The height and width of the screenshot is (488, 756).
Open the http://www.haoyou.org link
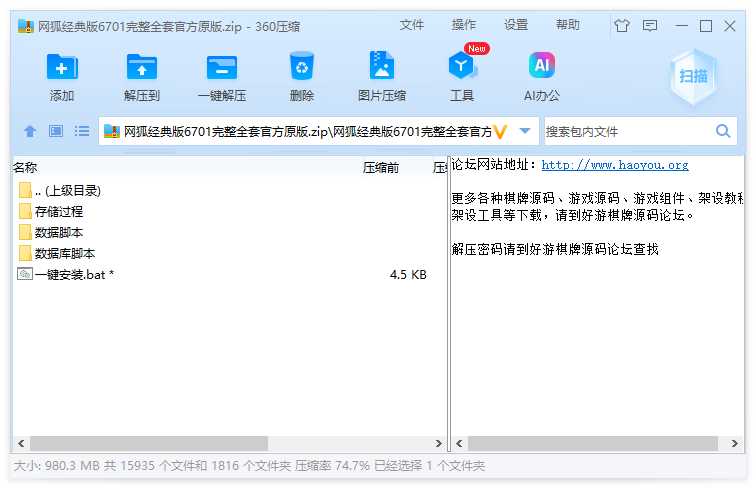click(615, 165)
